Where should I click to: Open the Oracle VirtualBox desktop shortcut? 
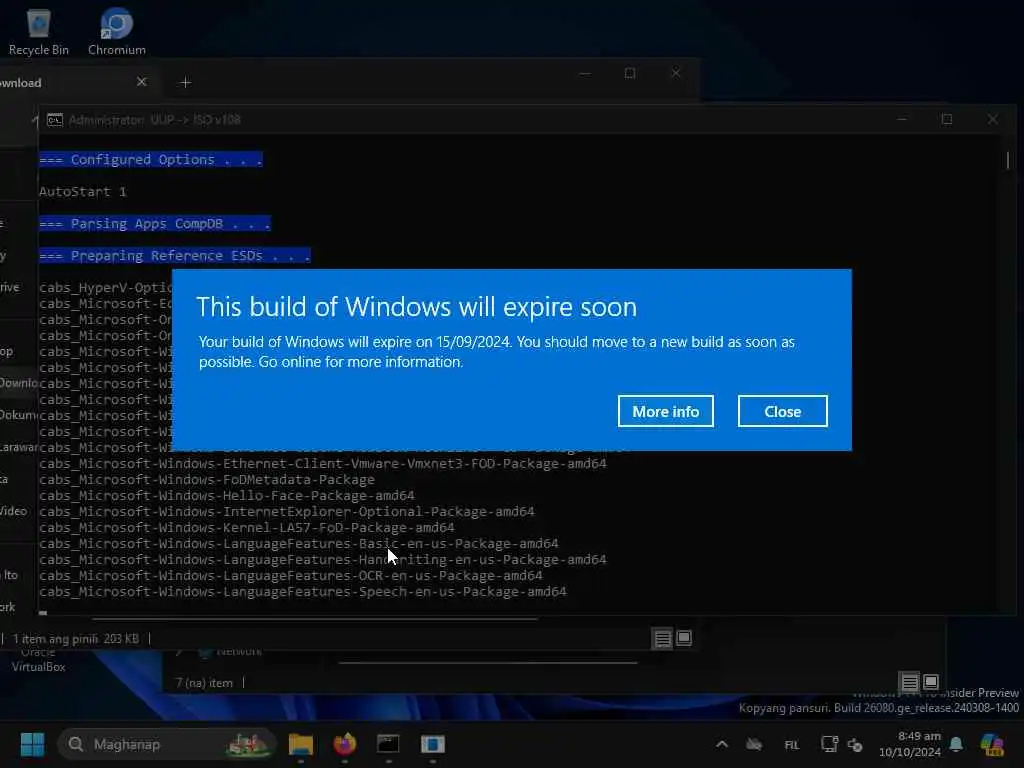(x=38, y=660)
